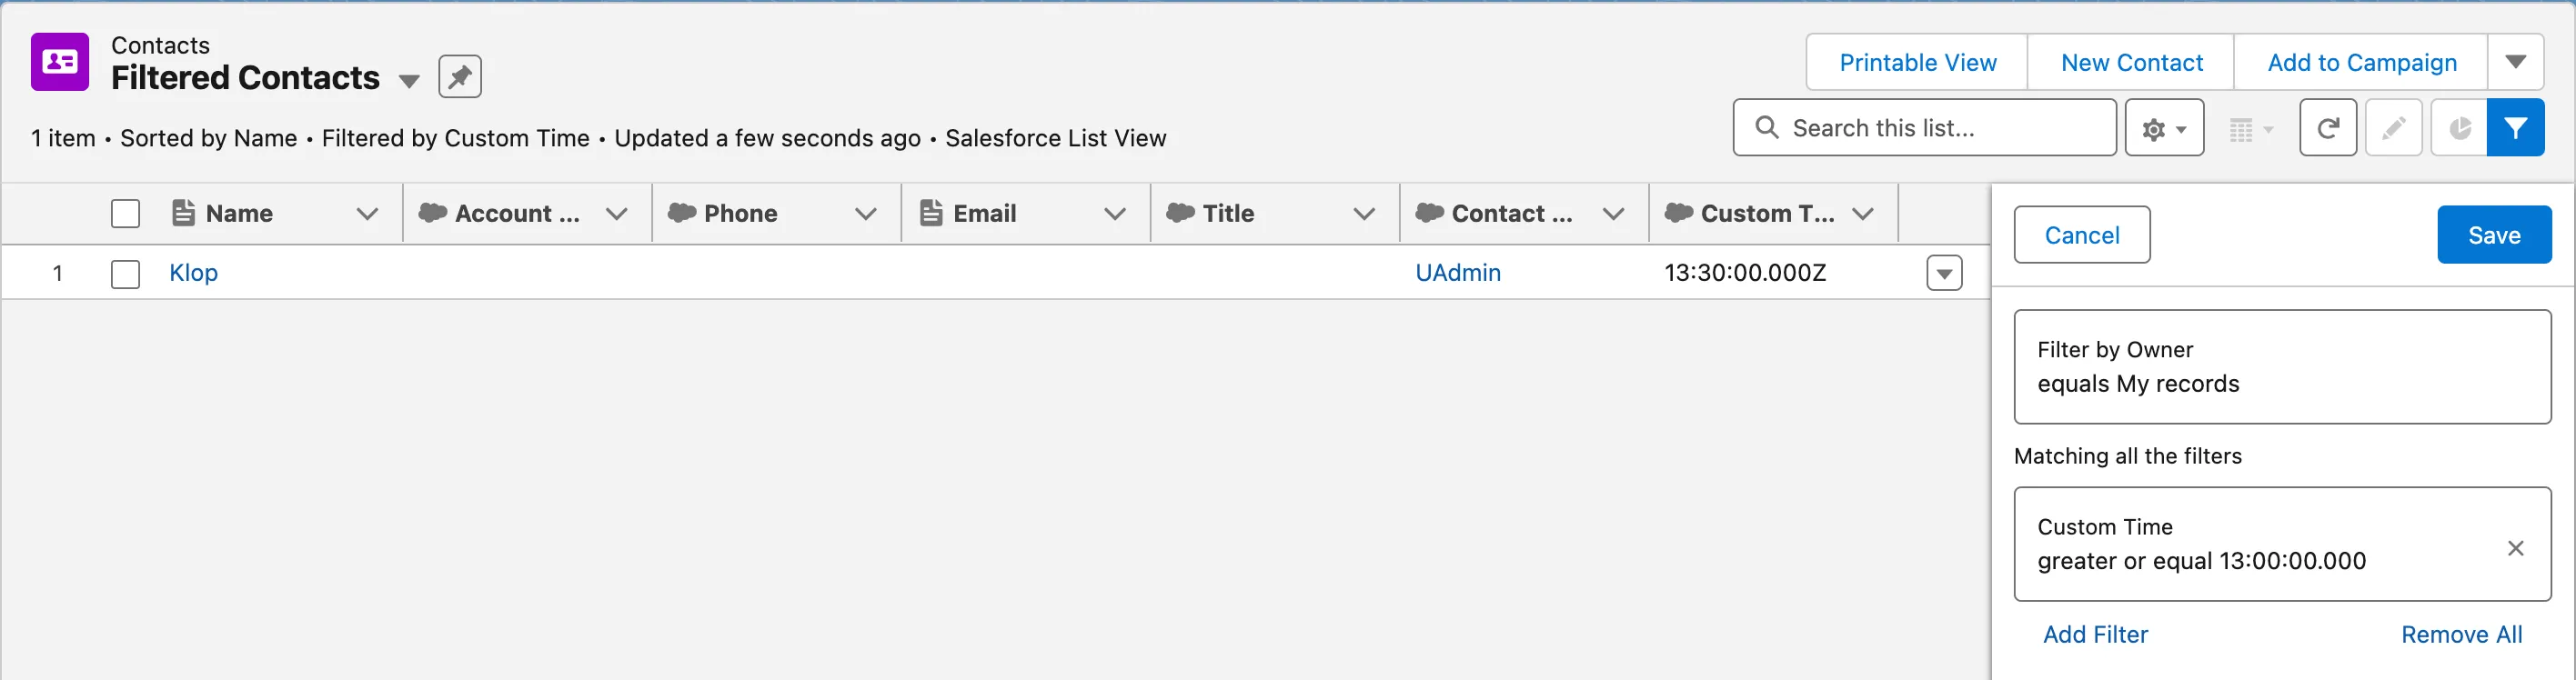The width and height of the screenshot is (2576, 680).
Task: Expand more actions beside Add to Campaign
Action: [x=2515, y=62]
